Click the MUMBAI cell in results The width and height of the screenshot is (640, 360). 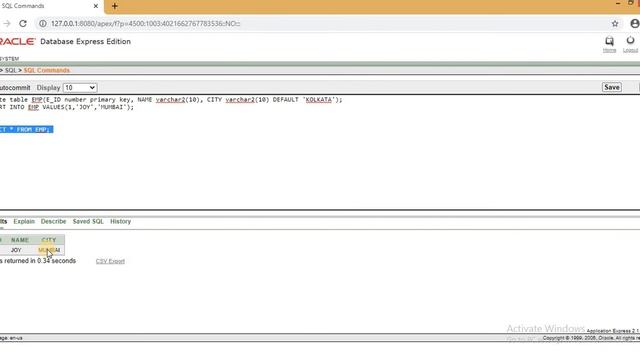[x=49, y=250]
